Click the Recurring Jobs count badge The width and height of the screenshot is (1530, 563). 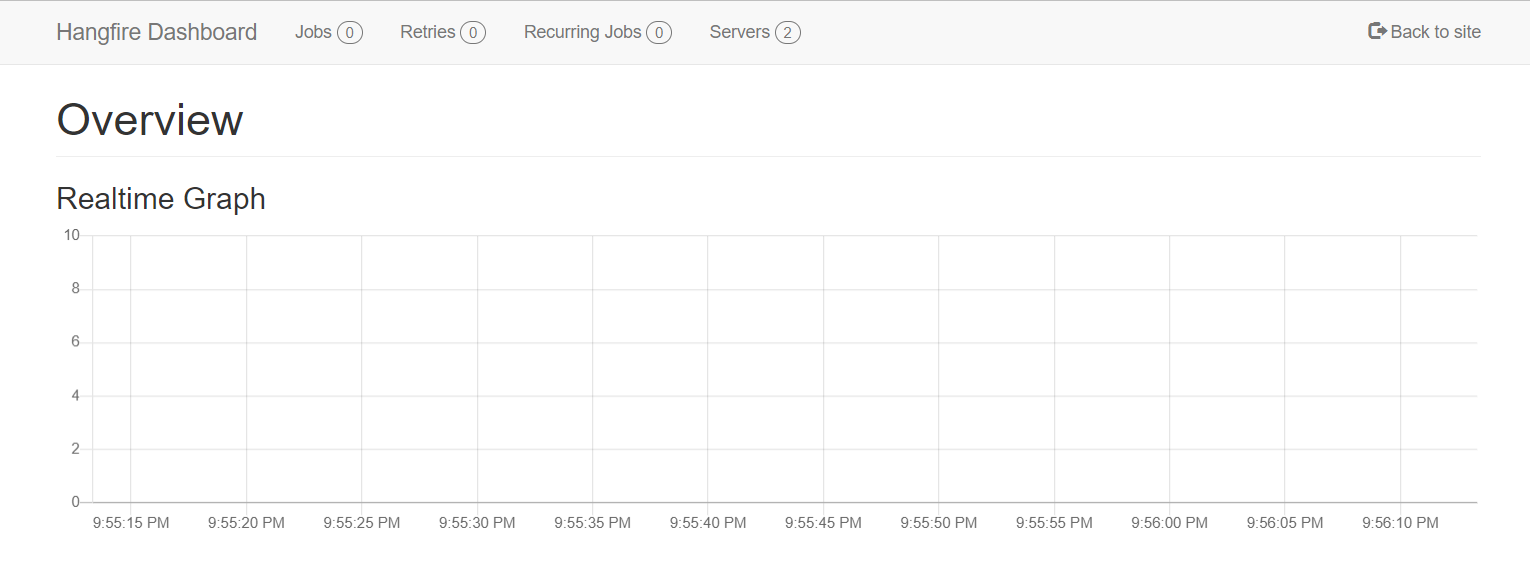tap(659, 33)
